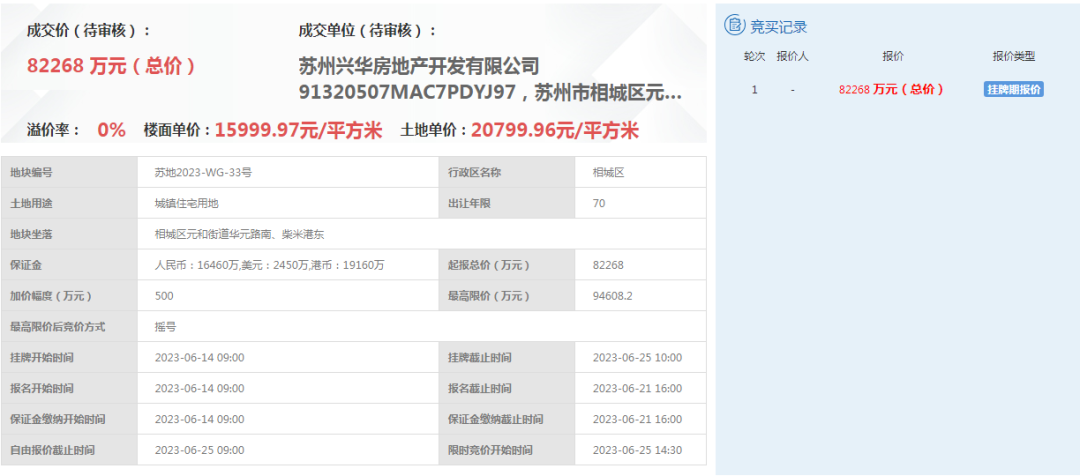The image size is (1080, 476).
Task: Click the 起报总价（万元） label cell
Action: pyautogui.click(x=506, y=265)
